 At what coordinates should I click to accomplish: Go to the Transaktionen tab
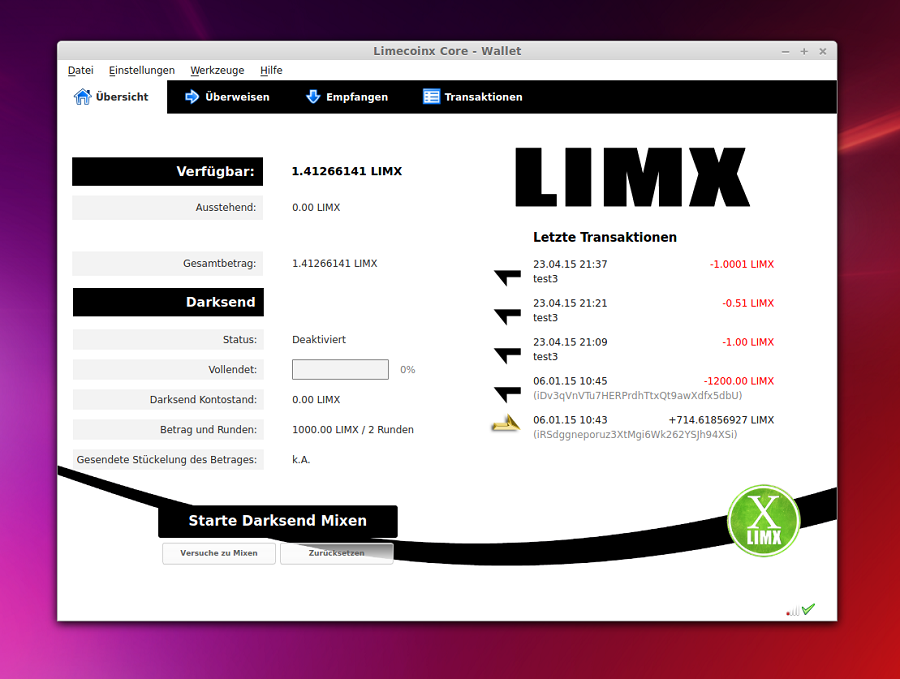[x=472, y=97]
